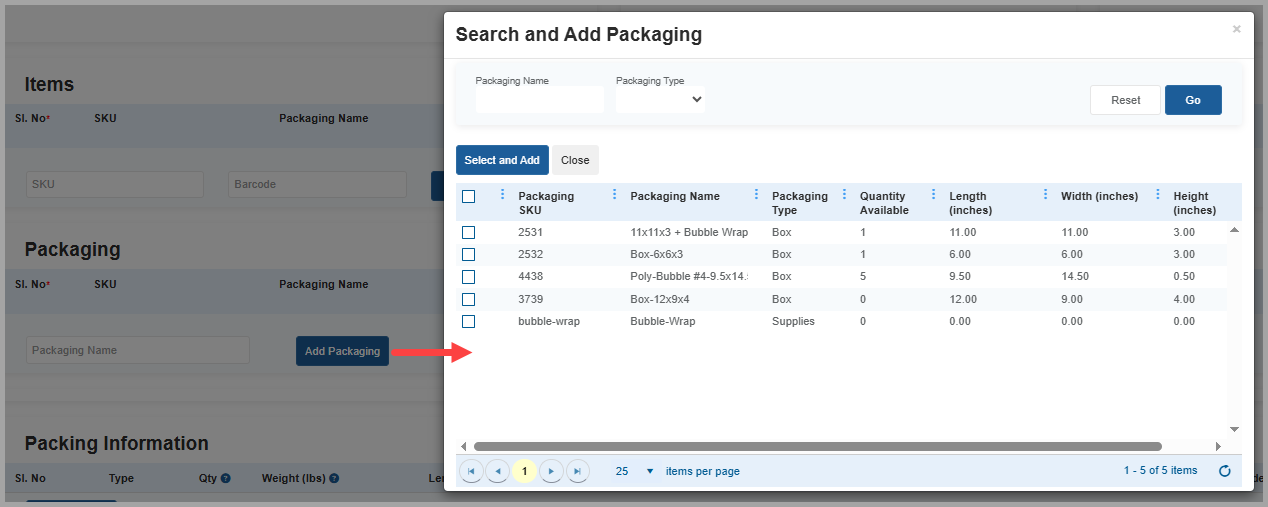Go to previous page of grid
1268x507 pixels.
497,471
